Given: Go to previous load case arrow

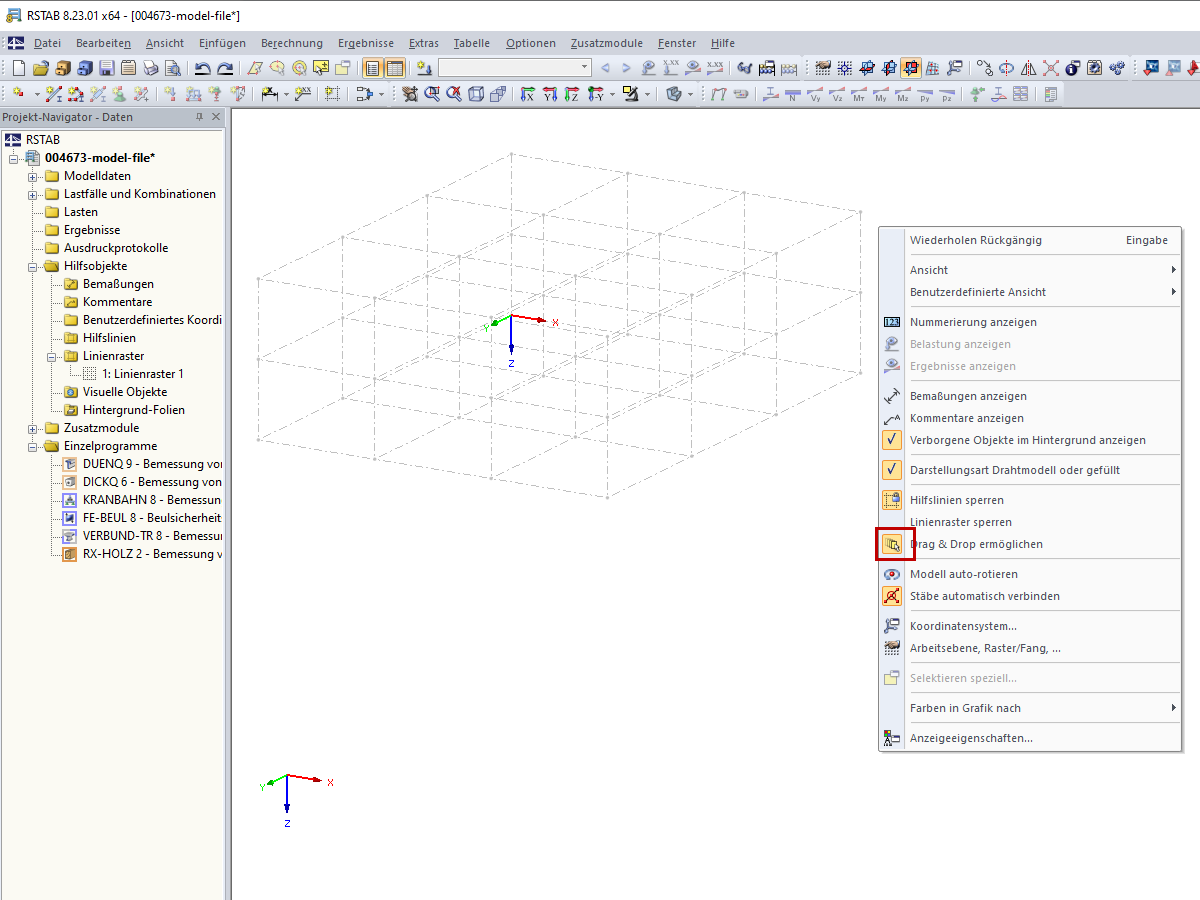Looking at the screenshot, I should coord(605,68).
